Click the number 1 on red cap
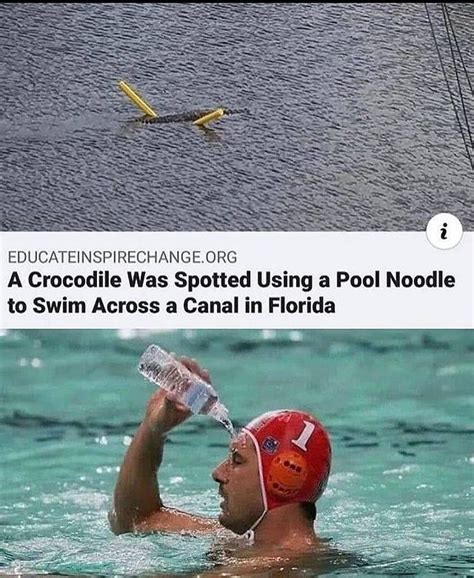Screen dimensions: 474x578 click(304, 435)
